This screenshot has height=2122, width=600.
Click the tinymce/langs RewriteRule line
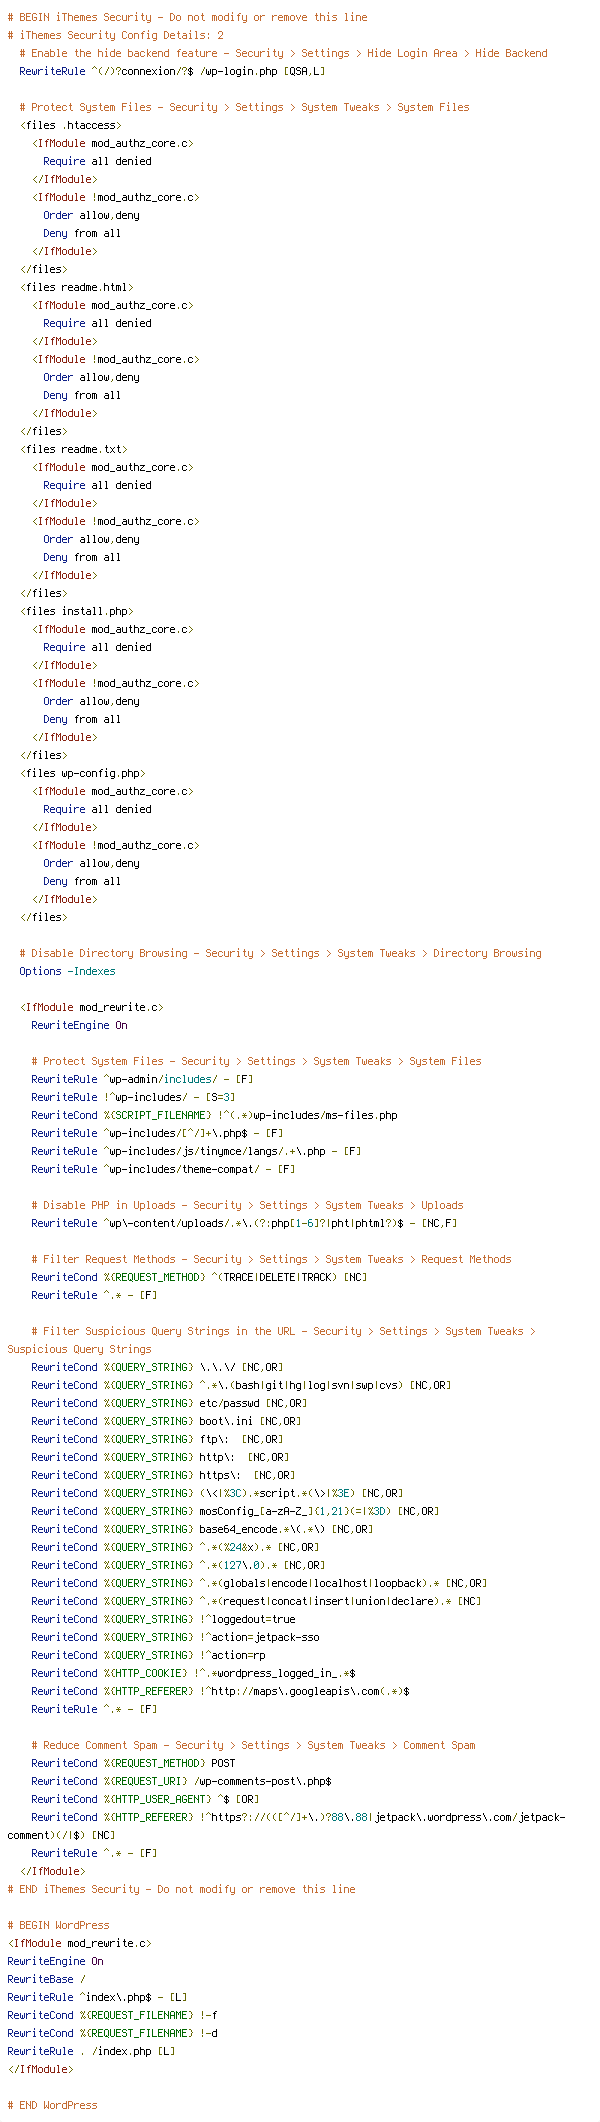[196, 1151]
